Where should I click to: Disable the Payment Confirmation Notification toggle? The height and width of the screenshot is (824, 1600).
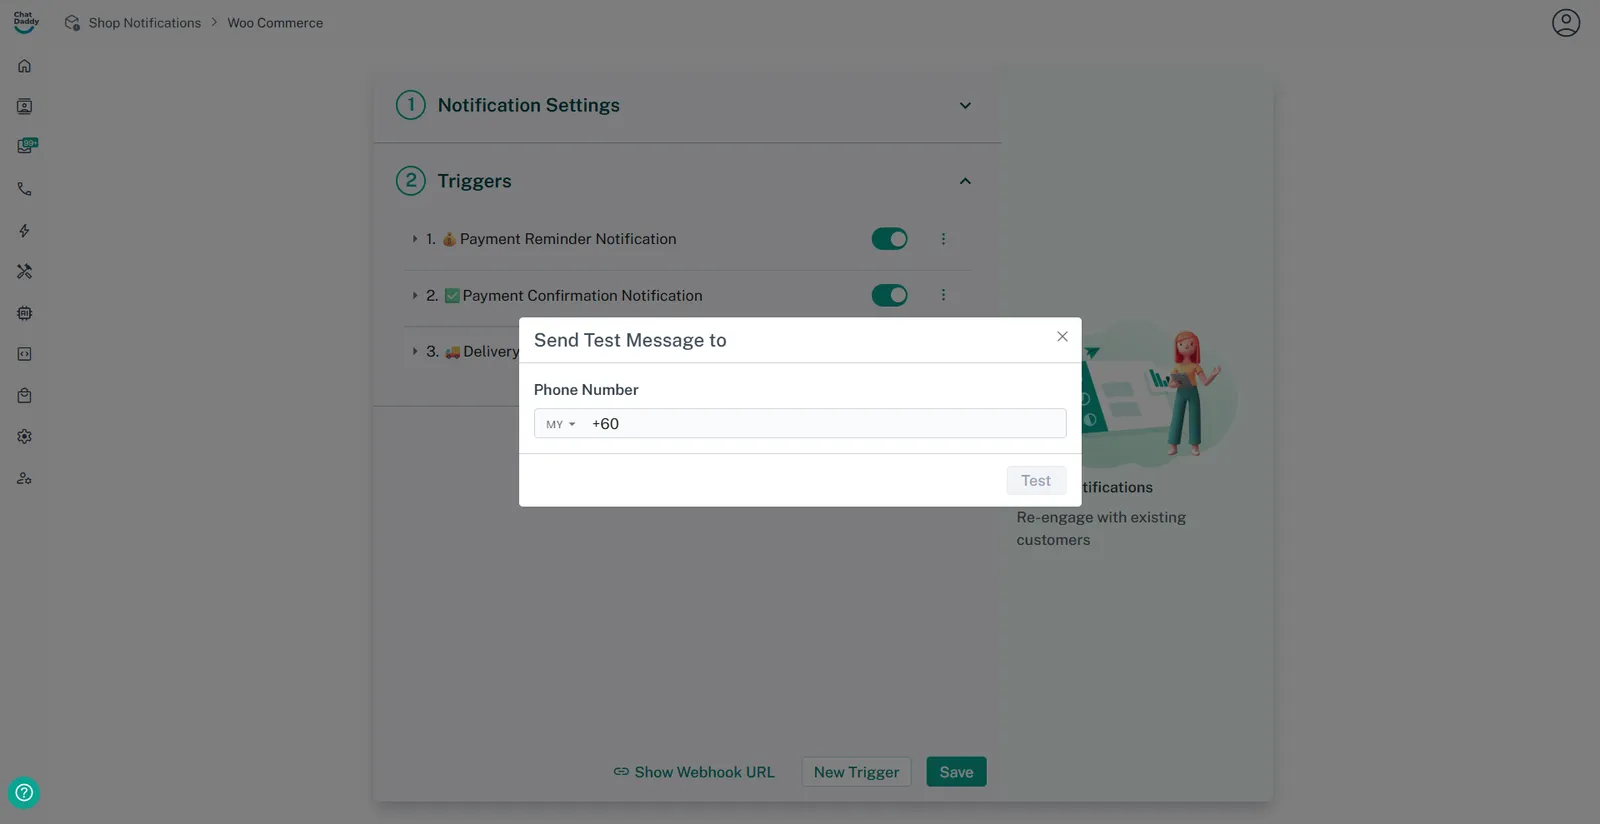pos(889,295)
